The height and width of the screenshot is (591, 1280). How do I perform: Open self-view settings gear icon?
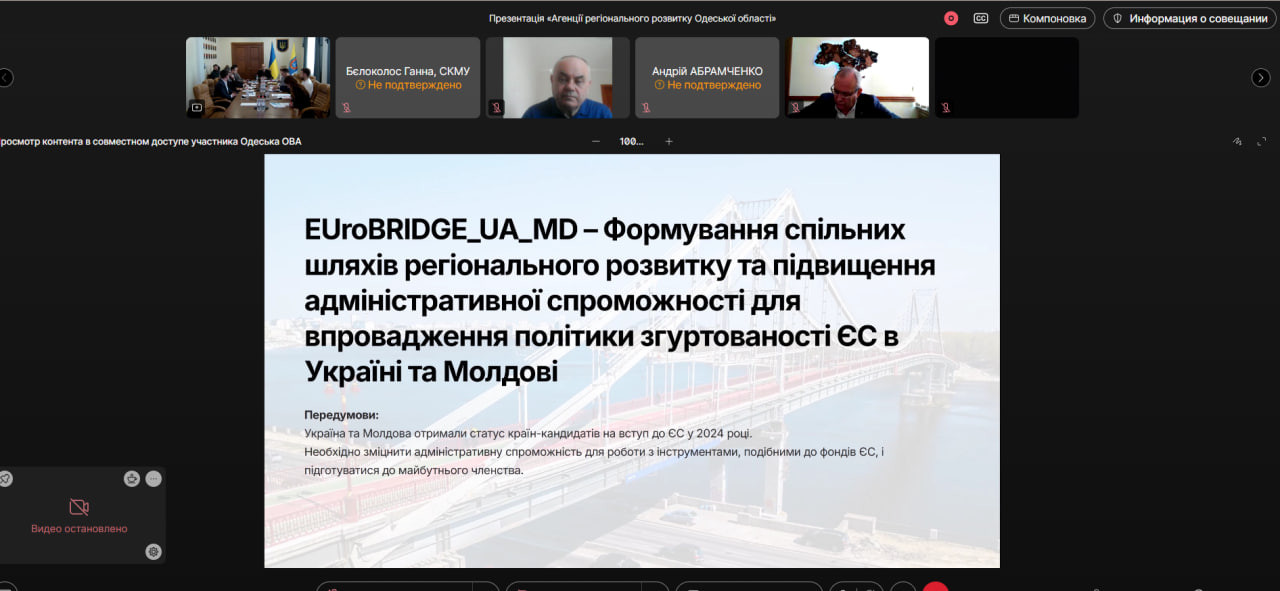(x=153, y=551)
